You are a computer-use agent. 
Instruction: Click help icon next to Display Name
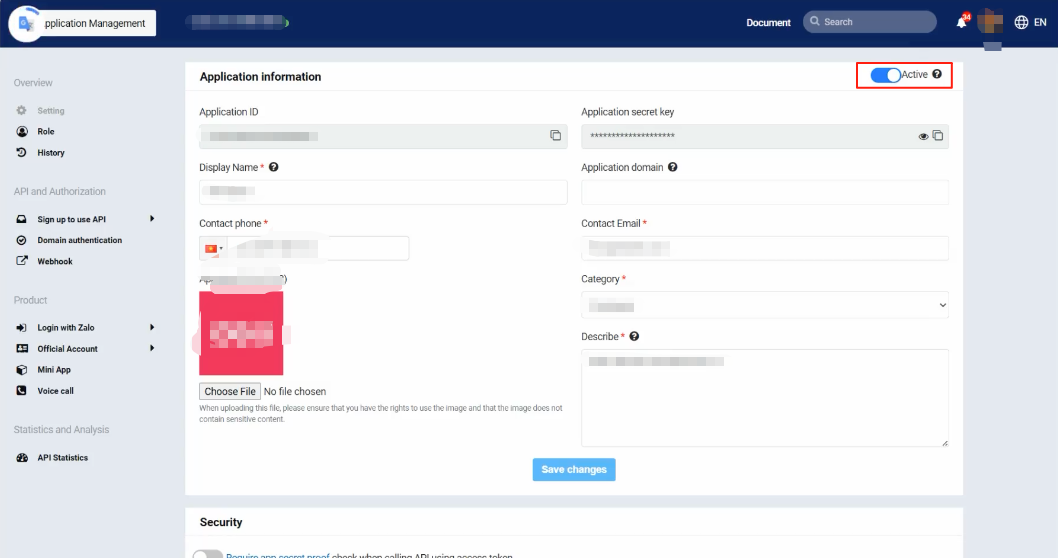click(273, 167)
